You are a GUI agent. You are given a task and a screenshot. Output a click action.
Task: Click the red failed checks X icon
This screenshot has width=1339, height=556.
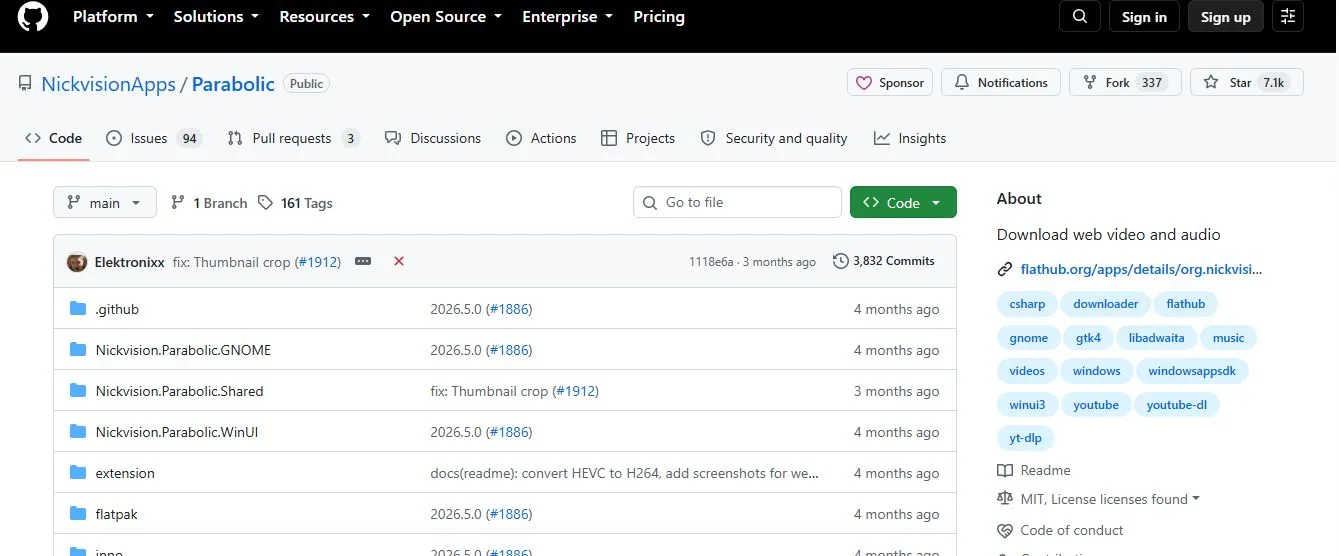399,261
